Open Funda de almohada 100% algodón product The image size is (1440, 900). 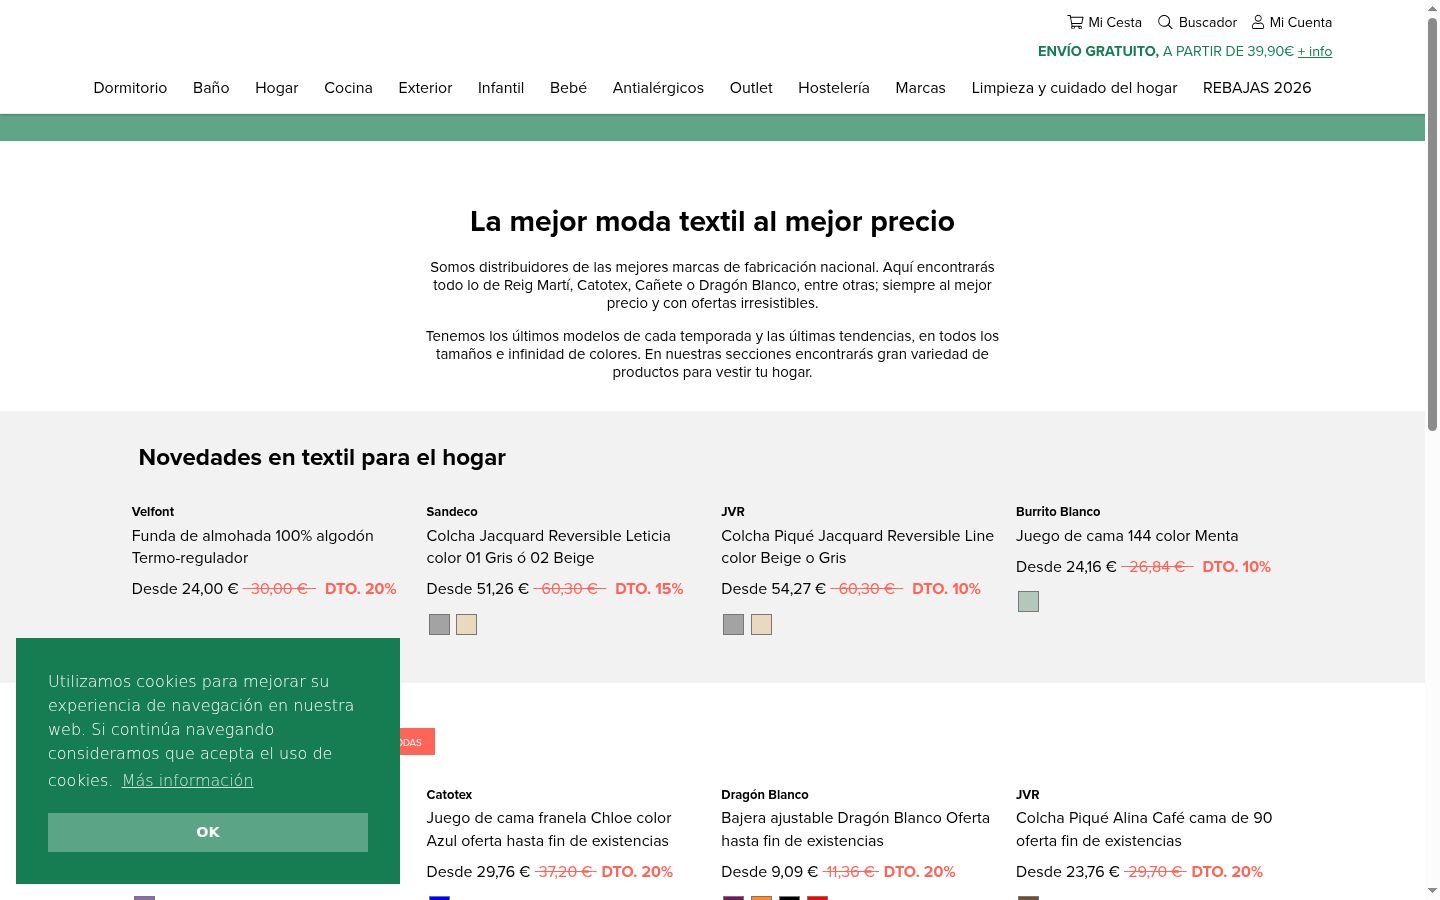click(x=253, y=547)
